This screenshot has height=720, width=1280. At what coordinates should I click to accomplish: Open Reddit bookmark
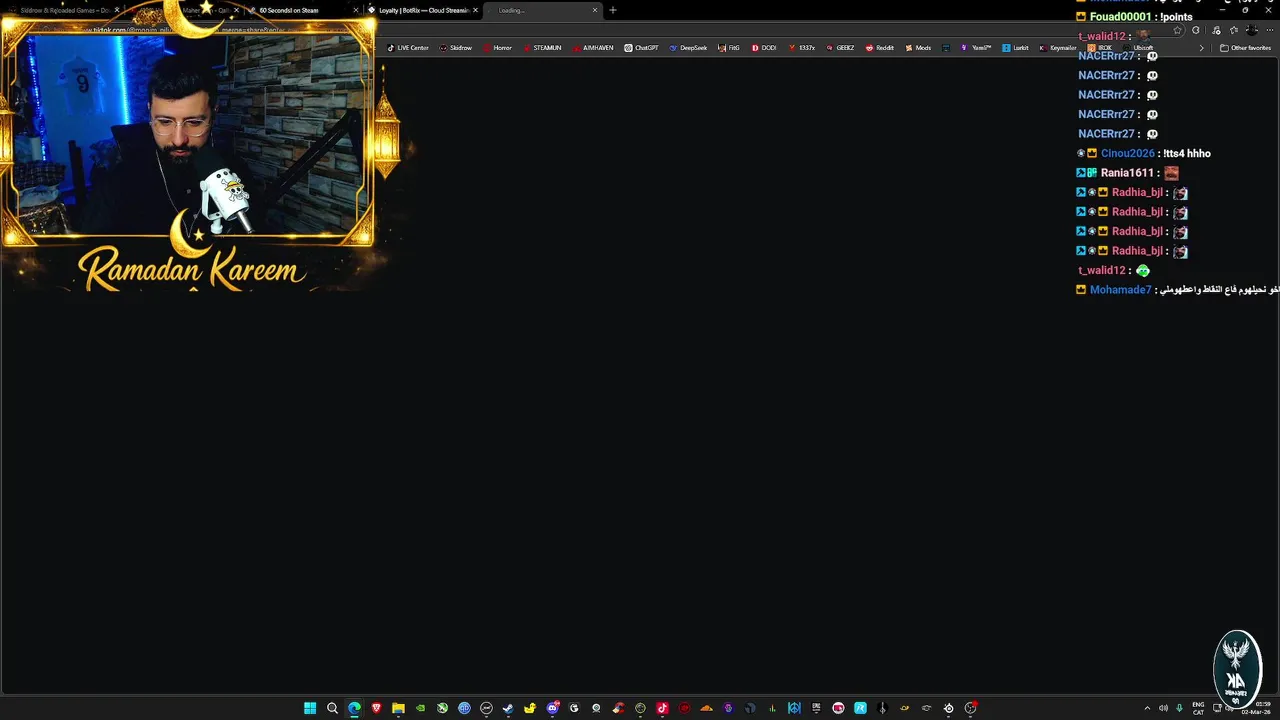(x=880, y=48)
